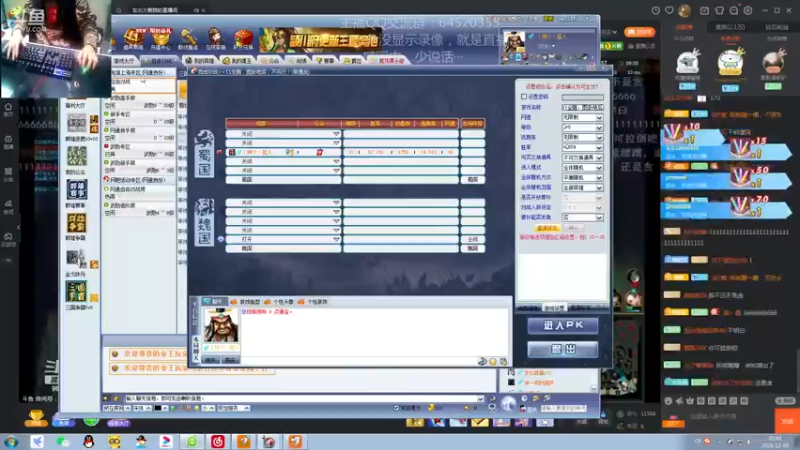Open Douyu settings gear icon
Viewport: 800px width, 450px height.
click(x=747, y=10)
